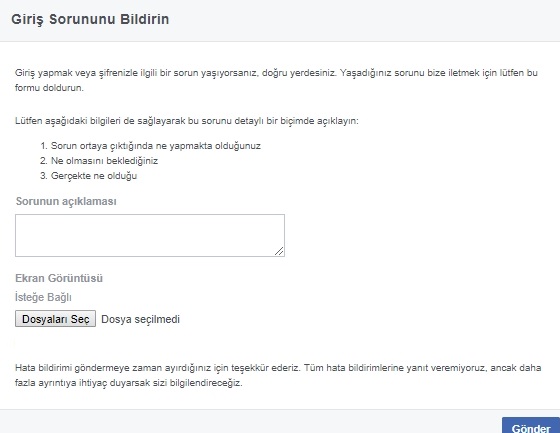560x433 pixels.
Task: Click the 'Dosya seçilmedi' file status text
Action: [140, 319]
